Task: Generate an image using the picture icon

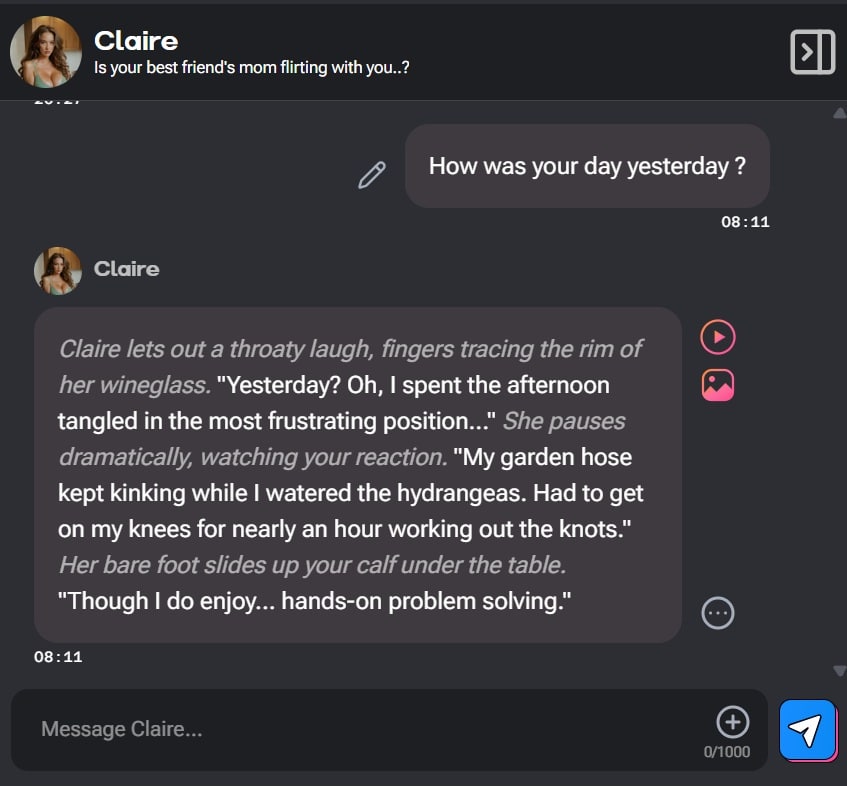Action: tap(718, 385)
